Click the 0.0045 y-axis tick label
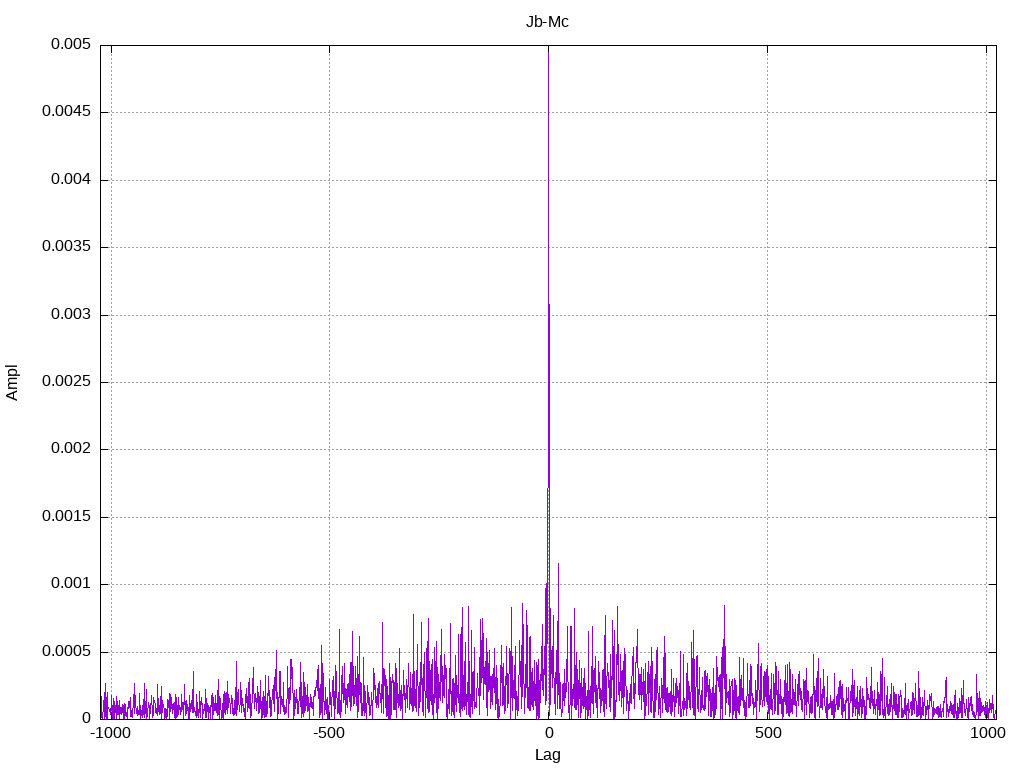Viewport: 1024px width, 768px height. 66,112
